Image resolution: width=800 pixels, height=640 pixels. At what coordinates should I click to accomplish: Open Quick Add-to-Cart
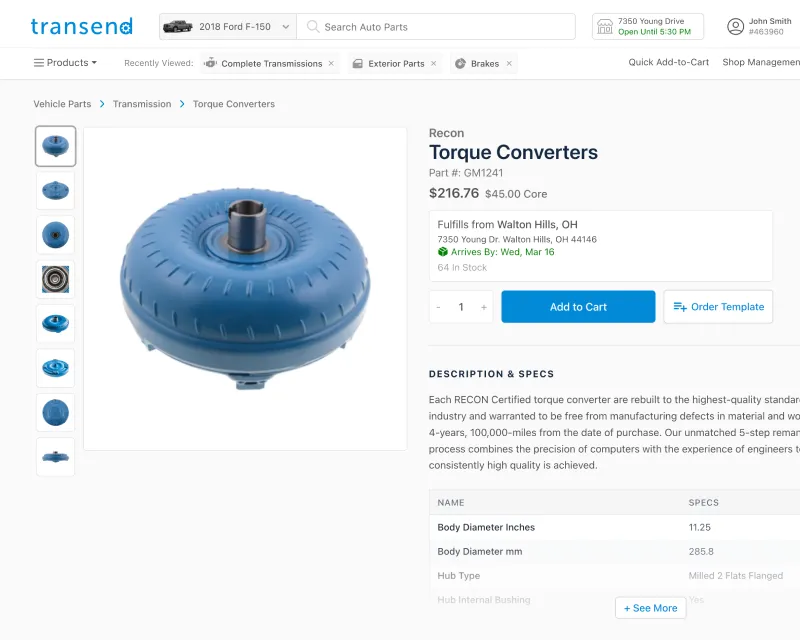click(x=668, y=62)
